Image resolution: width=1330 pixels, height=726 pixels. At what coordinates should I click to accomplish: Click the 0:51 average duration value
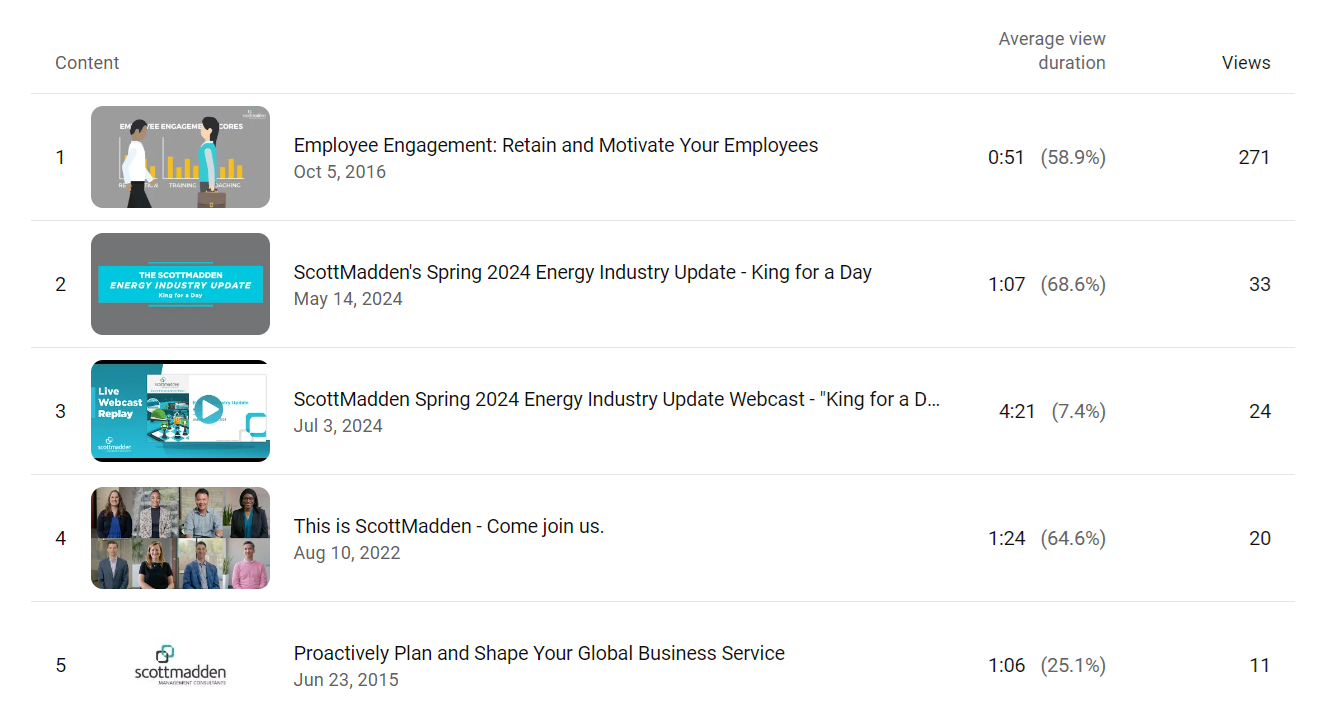pyautogui.click(x=1006, y=158)
